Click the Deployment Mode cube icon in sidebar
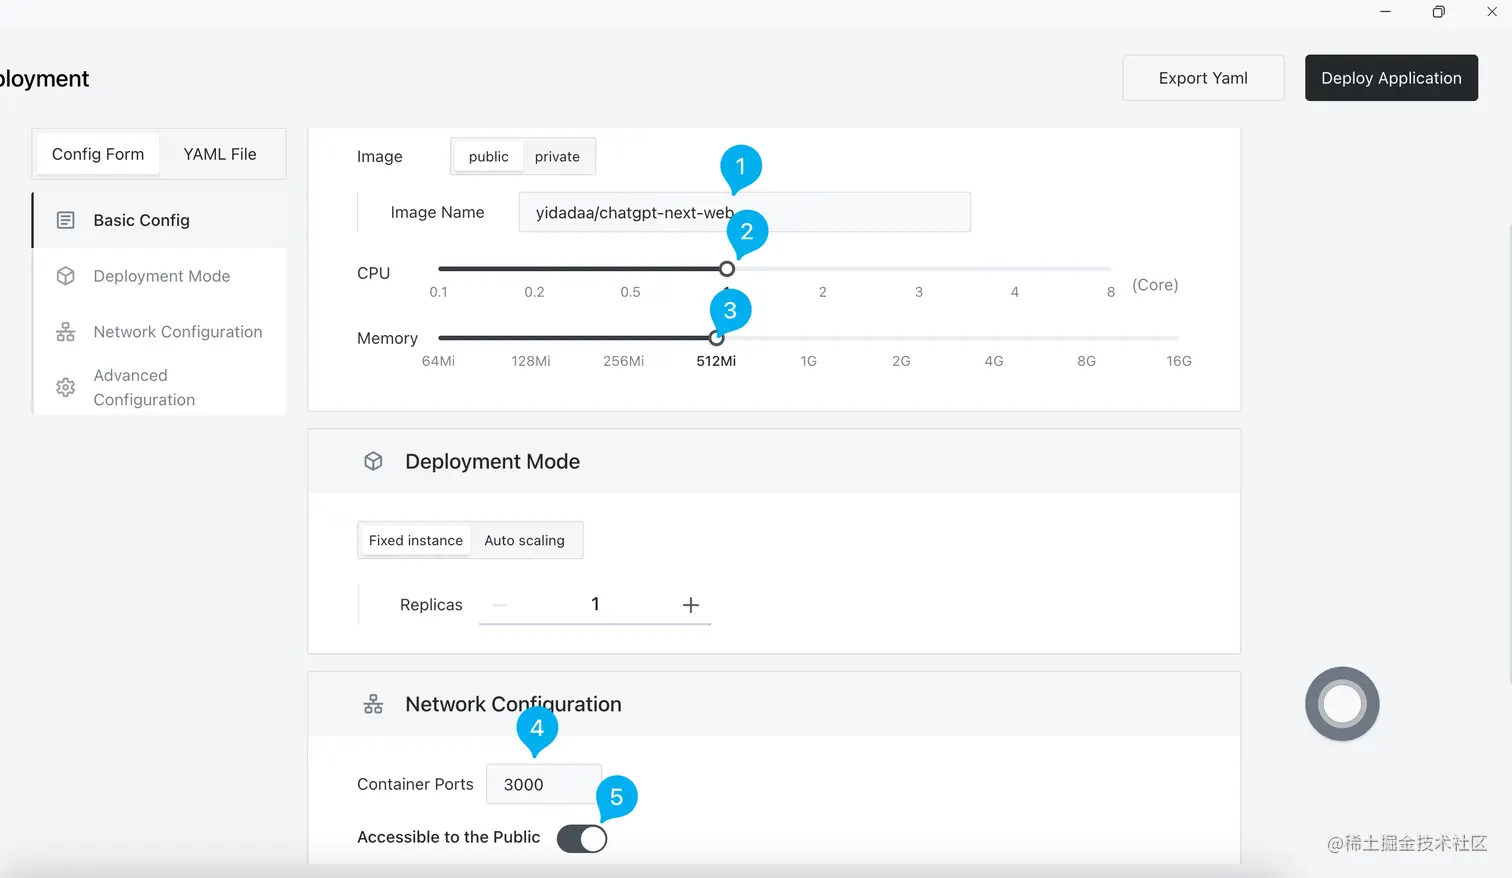1512x878 pixels. click(x=66, y=276)
